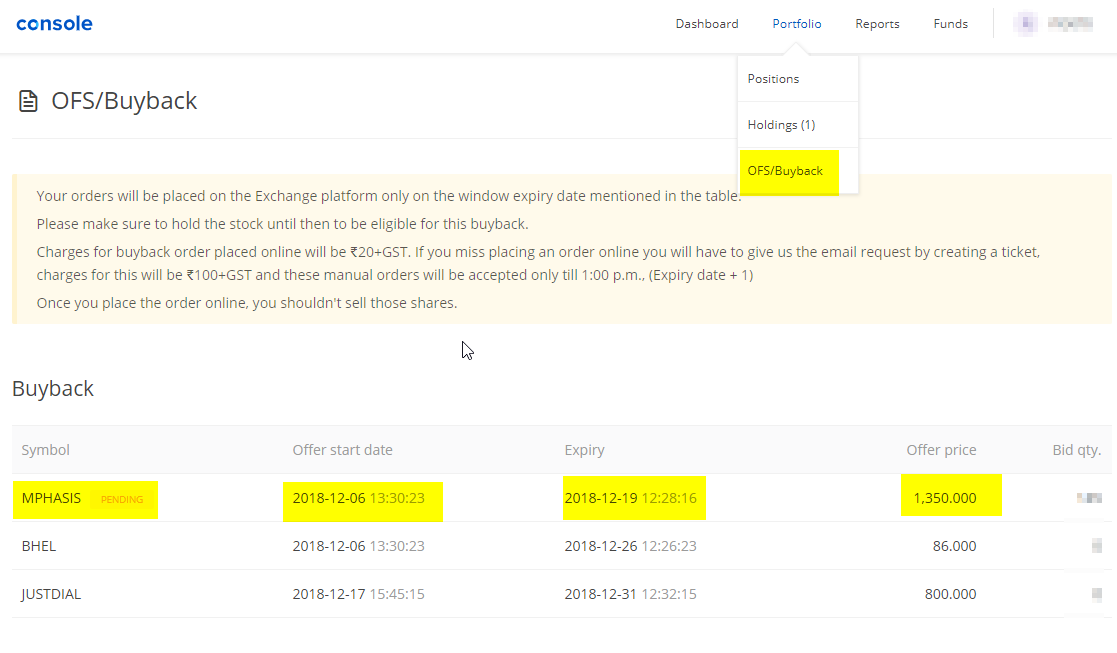
Task: Navigate to the Reports section
Action: coord(877,23)
